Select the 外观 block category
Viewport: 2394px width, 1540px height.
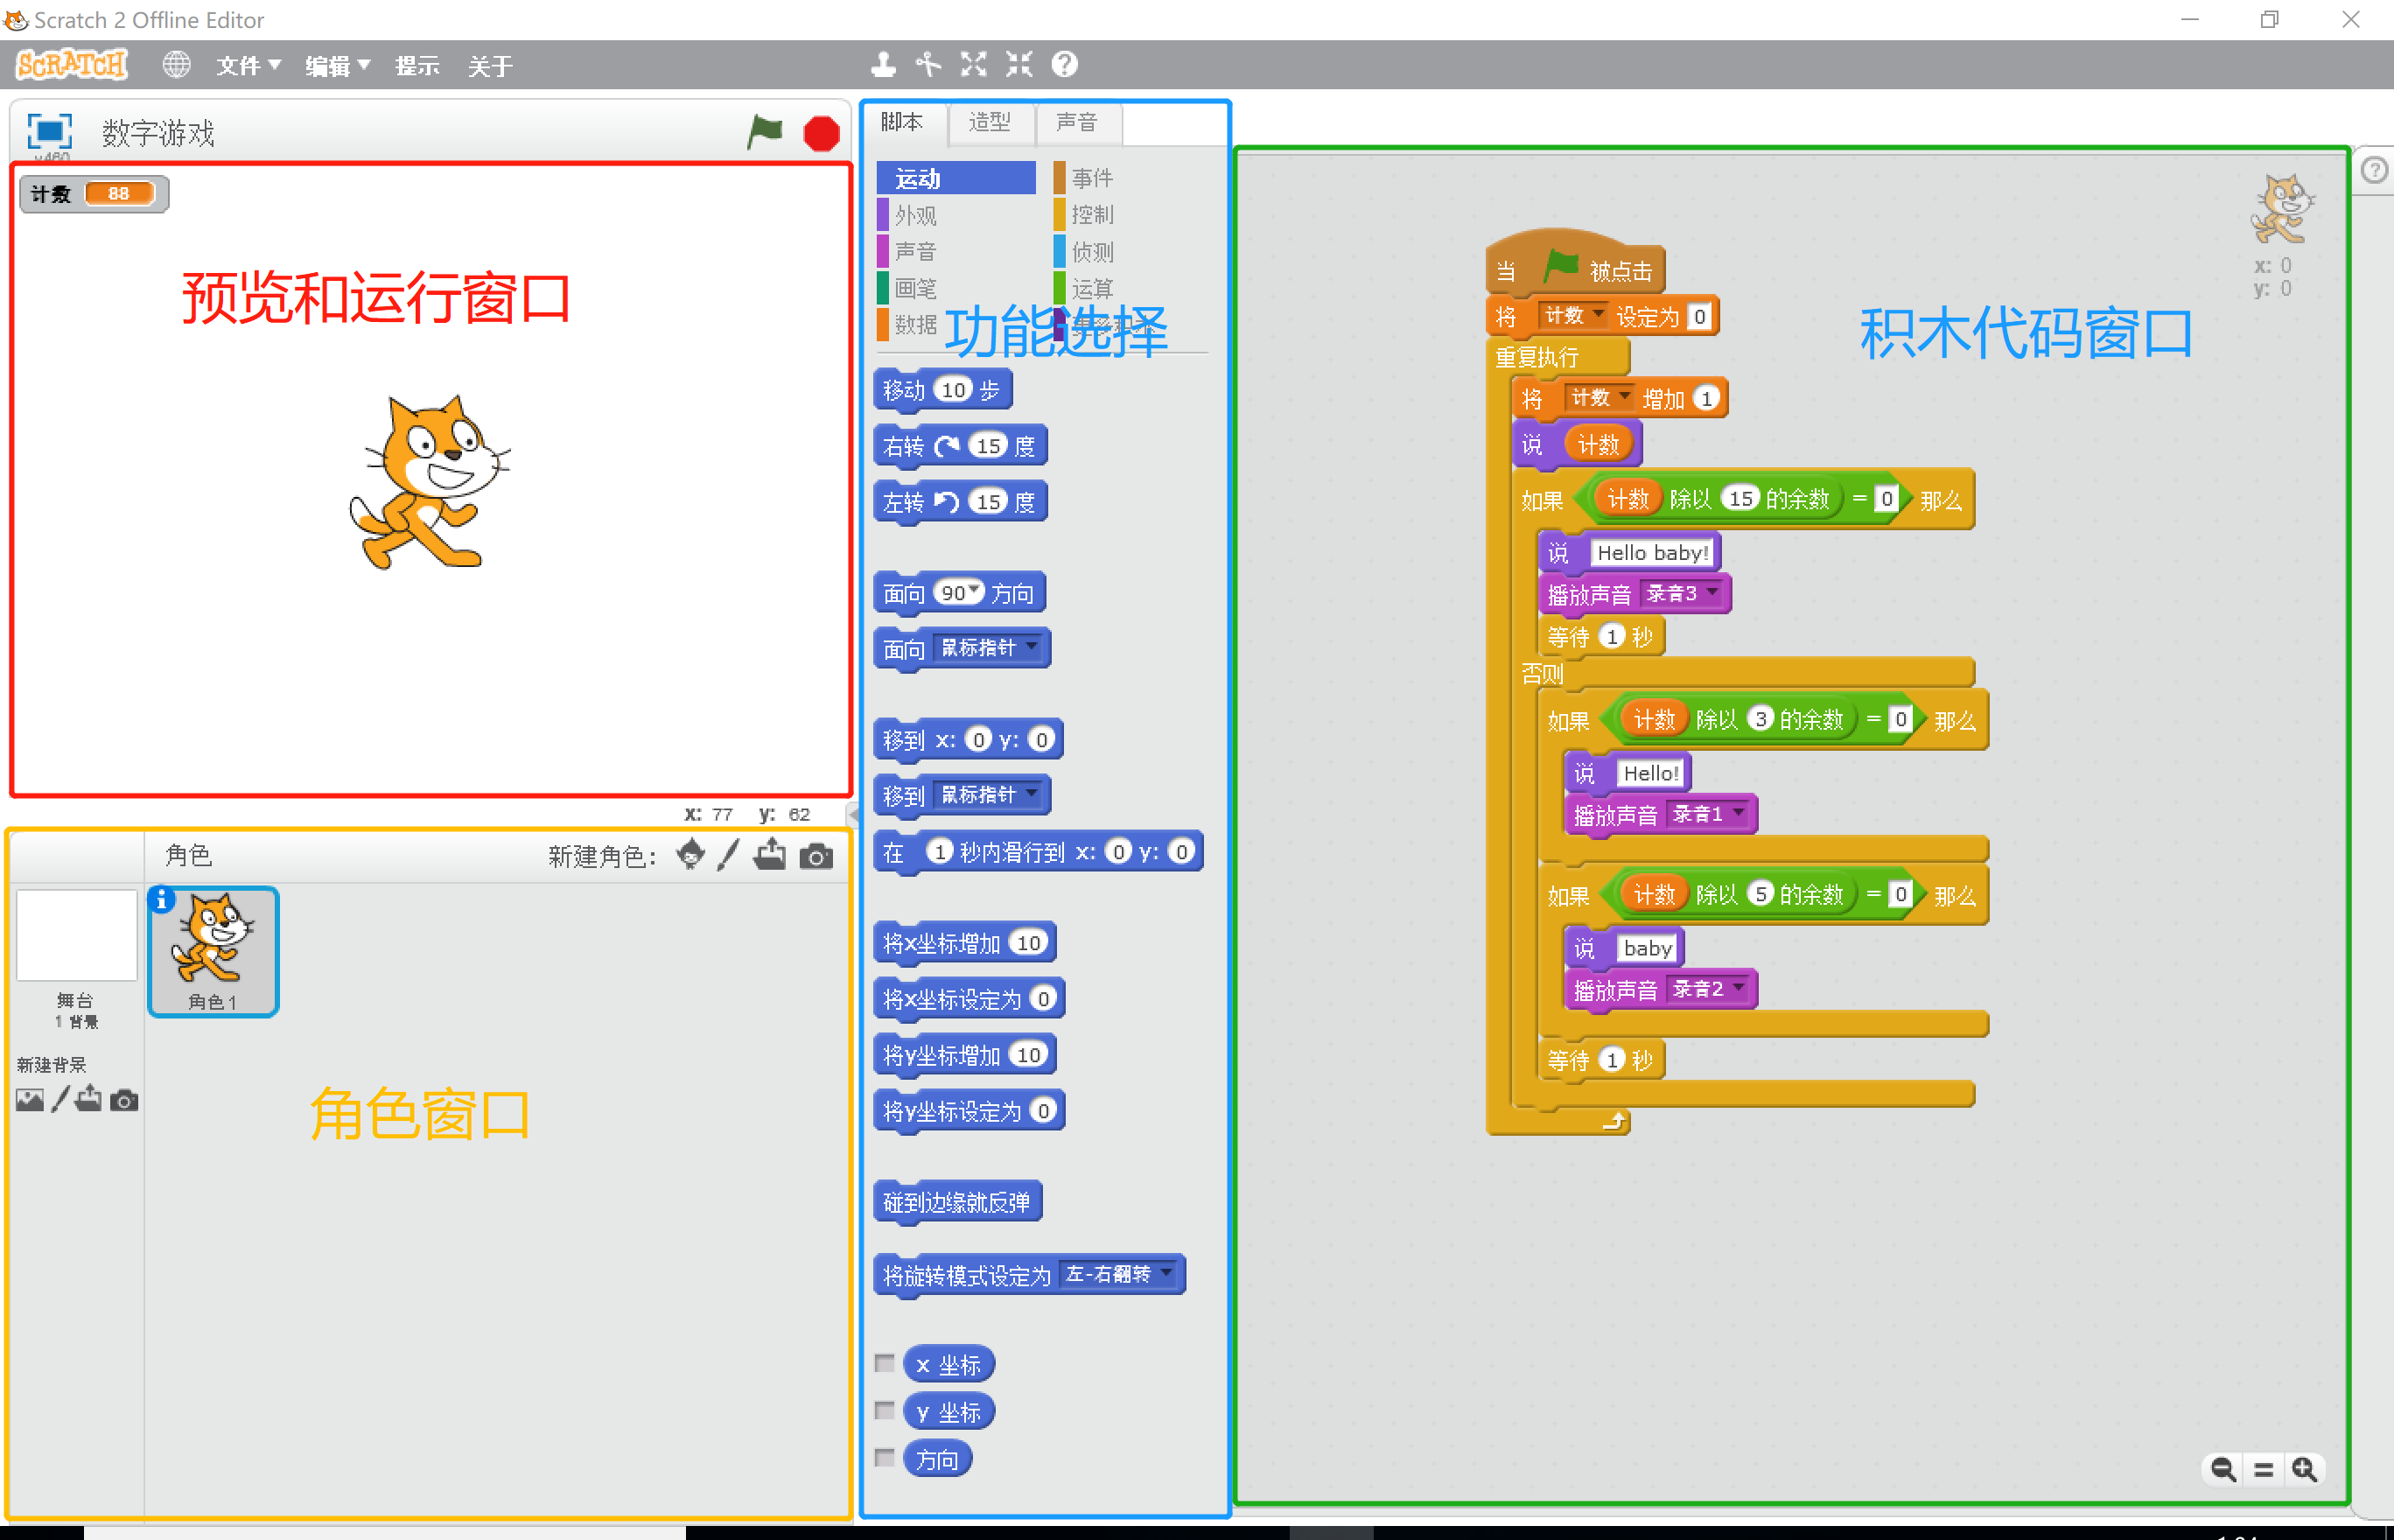(915, 215)
